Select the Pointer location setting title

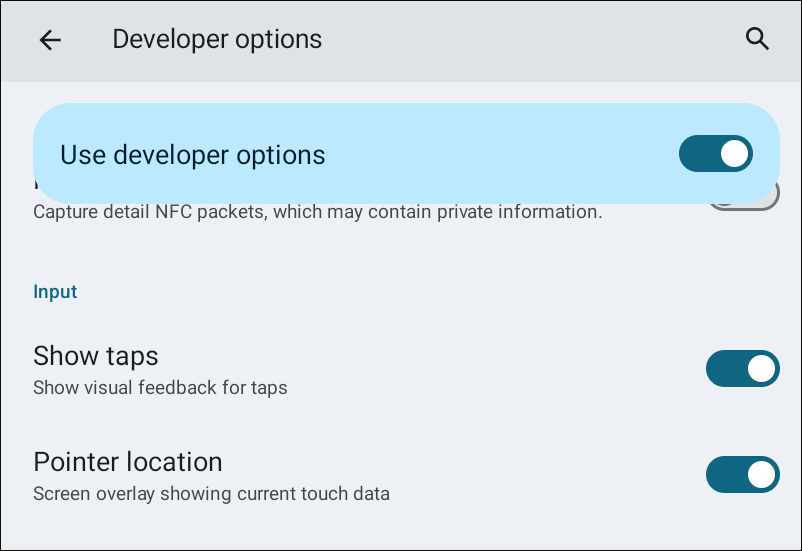point(128,462)
